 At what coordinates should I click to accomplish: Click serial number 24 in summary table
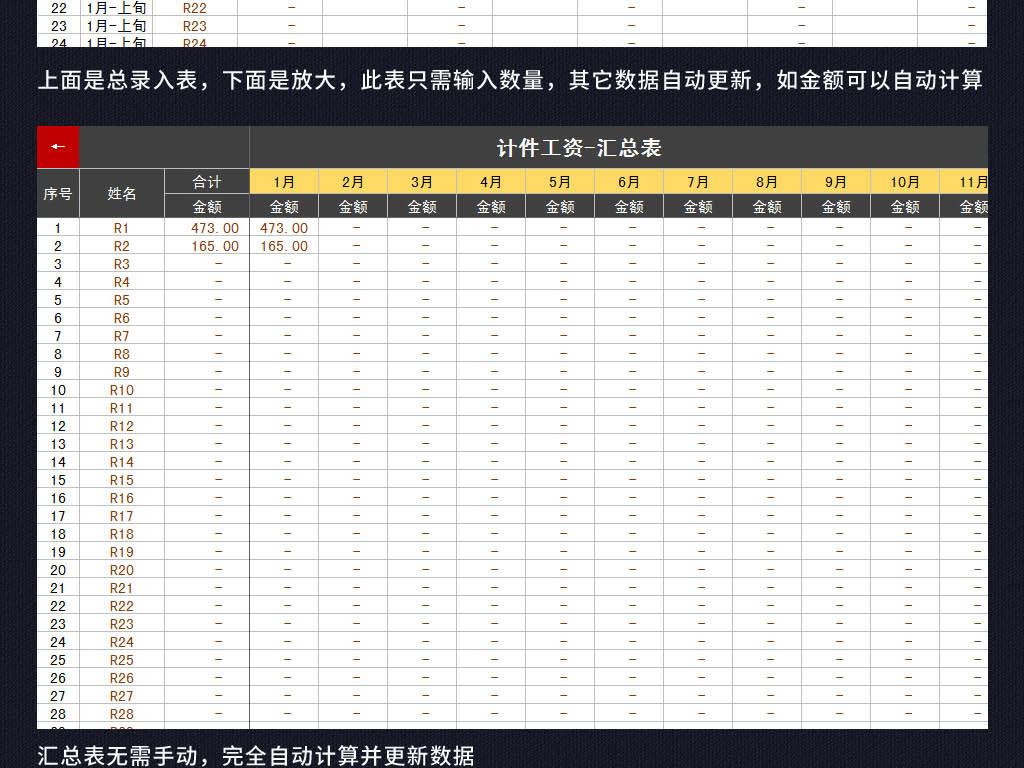tap(58, 642)
